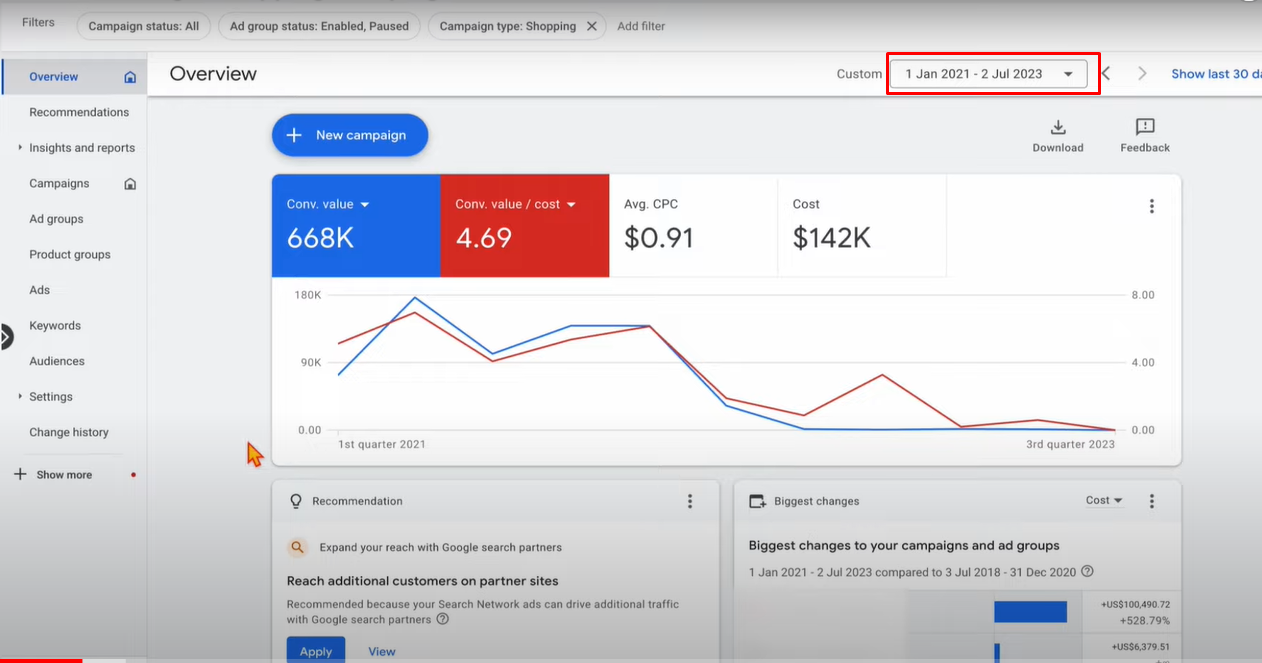
Task: Click the Custom date label
Action: (x=859, y=74)
